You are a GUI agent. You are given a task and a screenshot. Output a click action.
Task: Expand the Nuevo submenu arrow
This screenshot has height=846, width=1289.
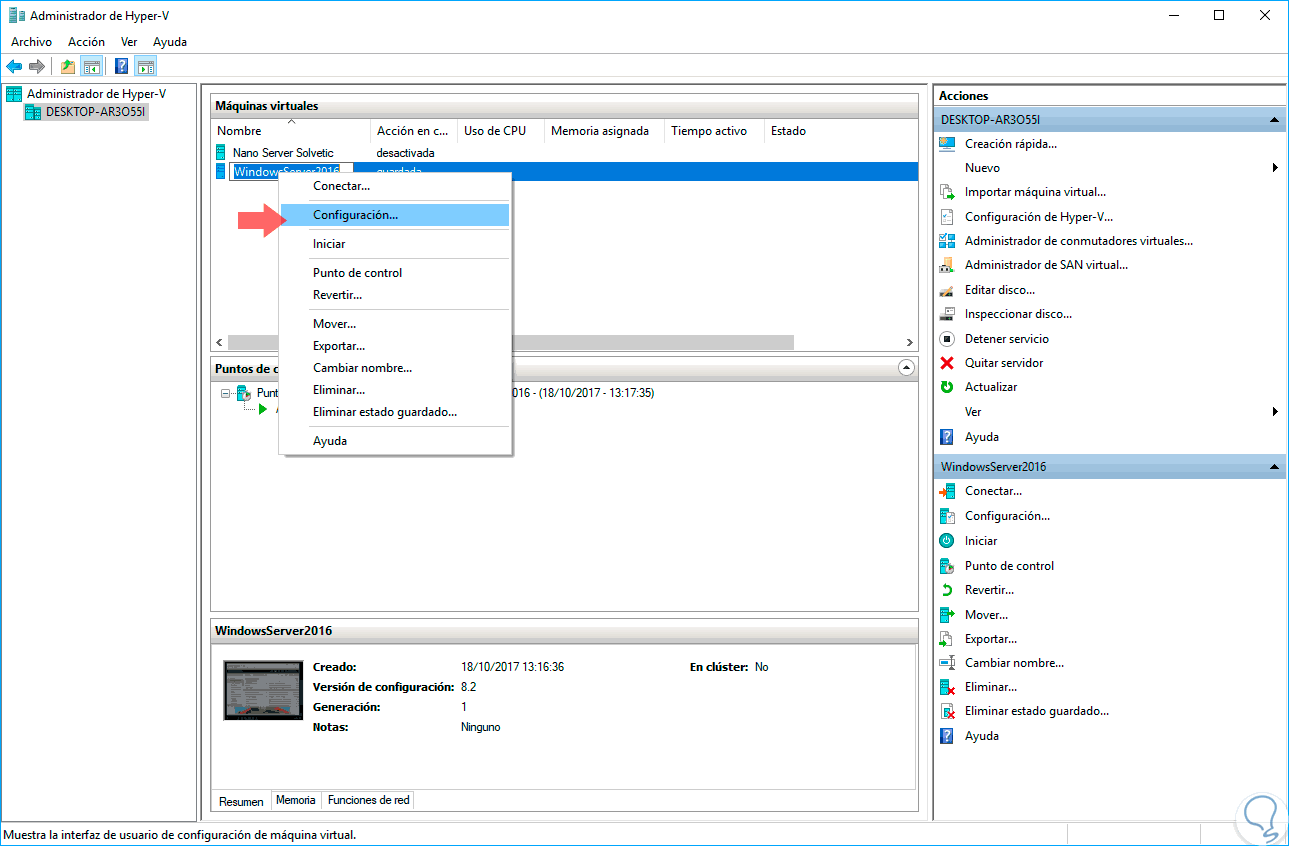(x=1275, y=168)
